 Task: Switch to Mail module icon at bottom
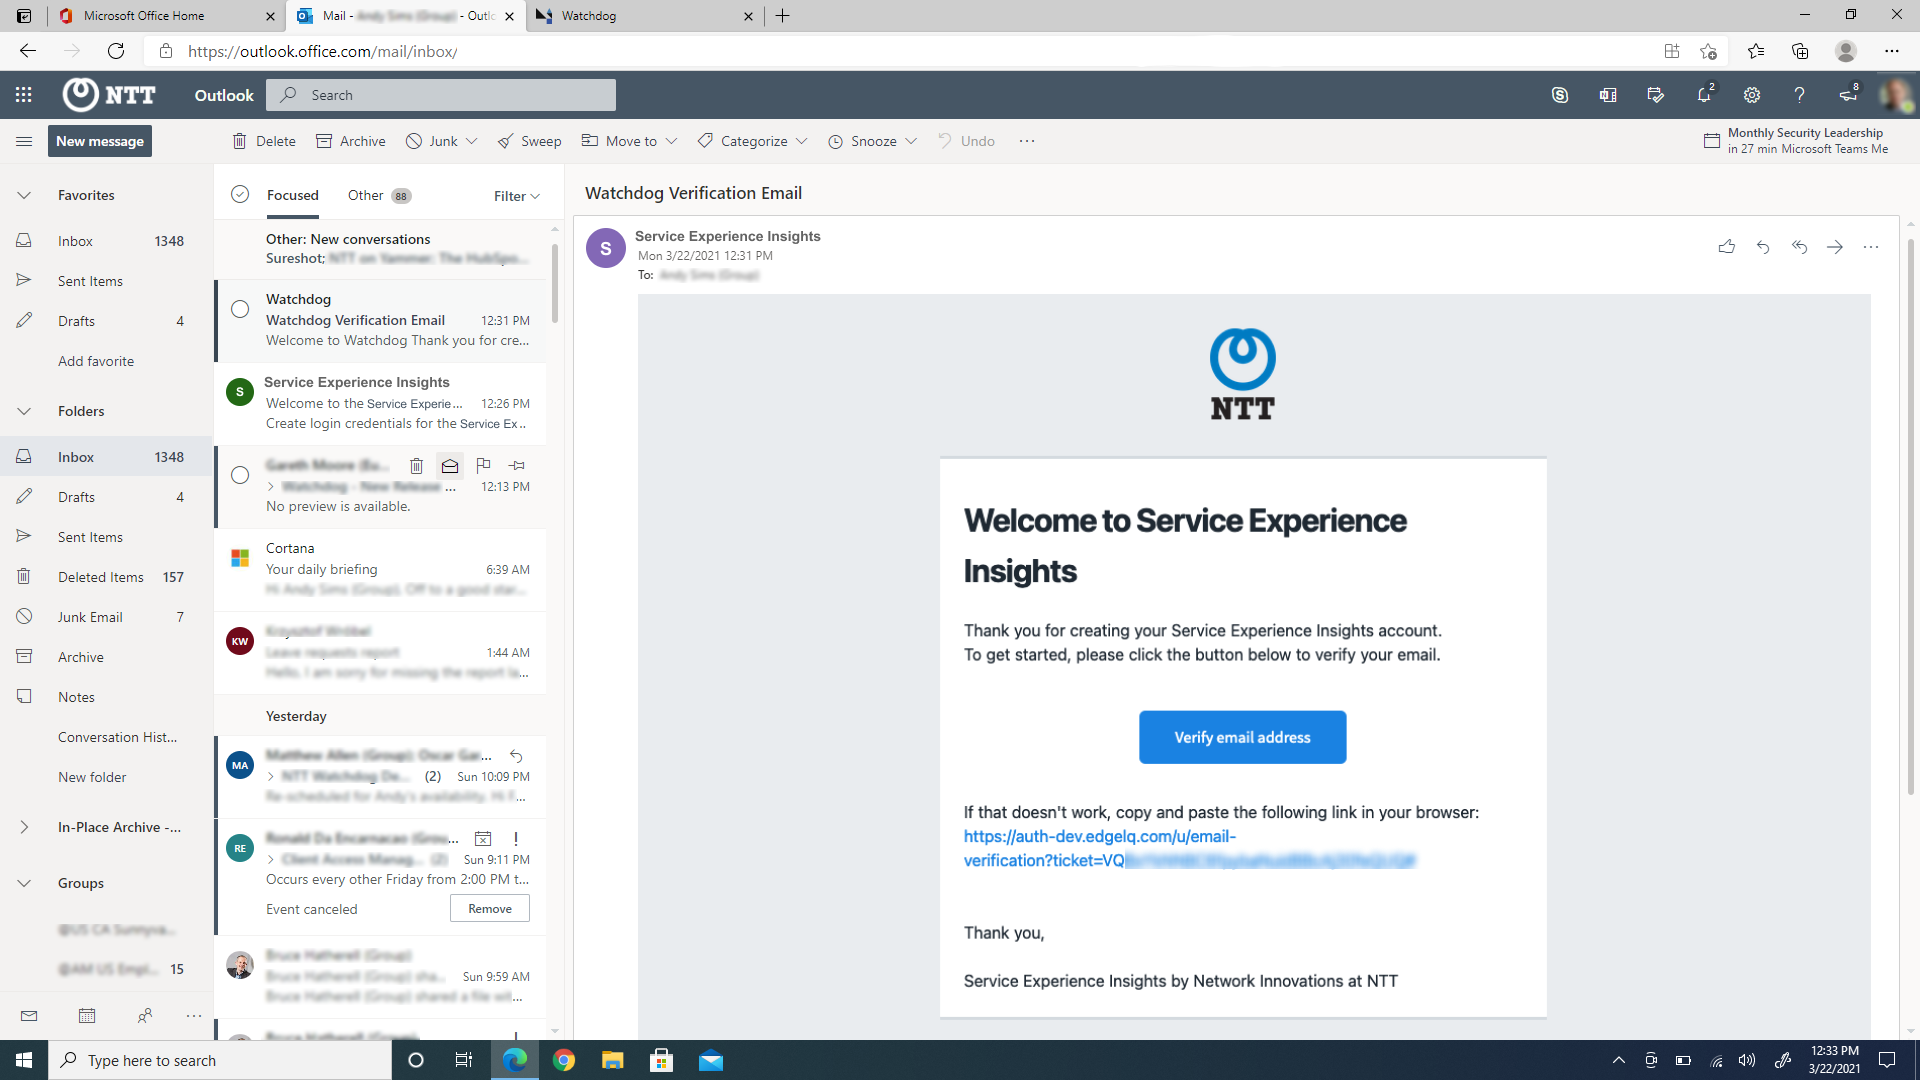point(29,1016)
